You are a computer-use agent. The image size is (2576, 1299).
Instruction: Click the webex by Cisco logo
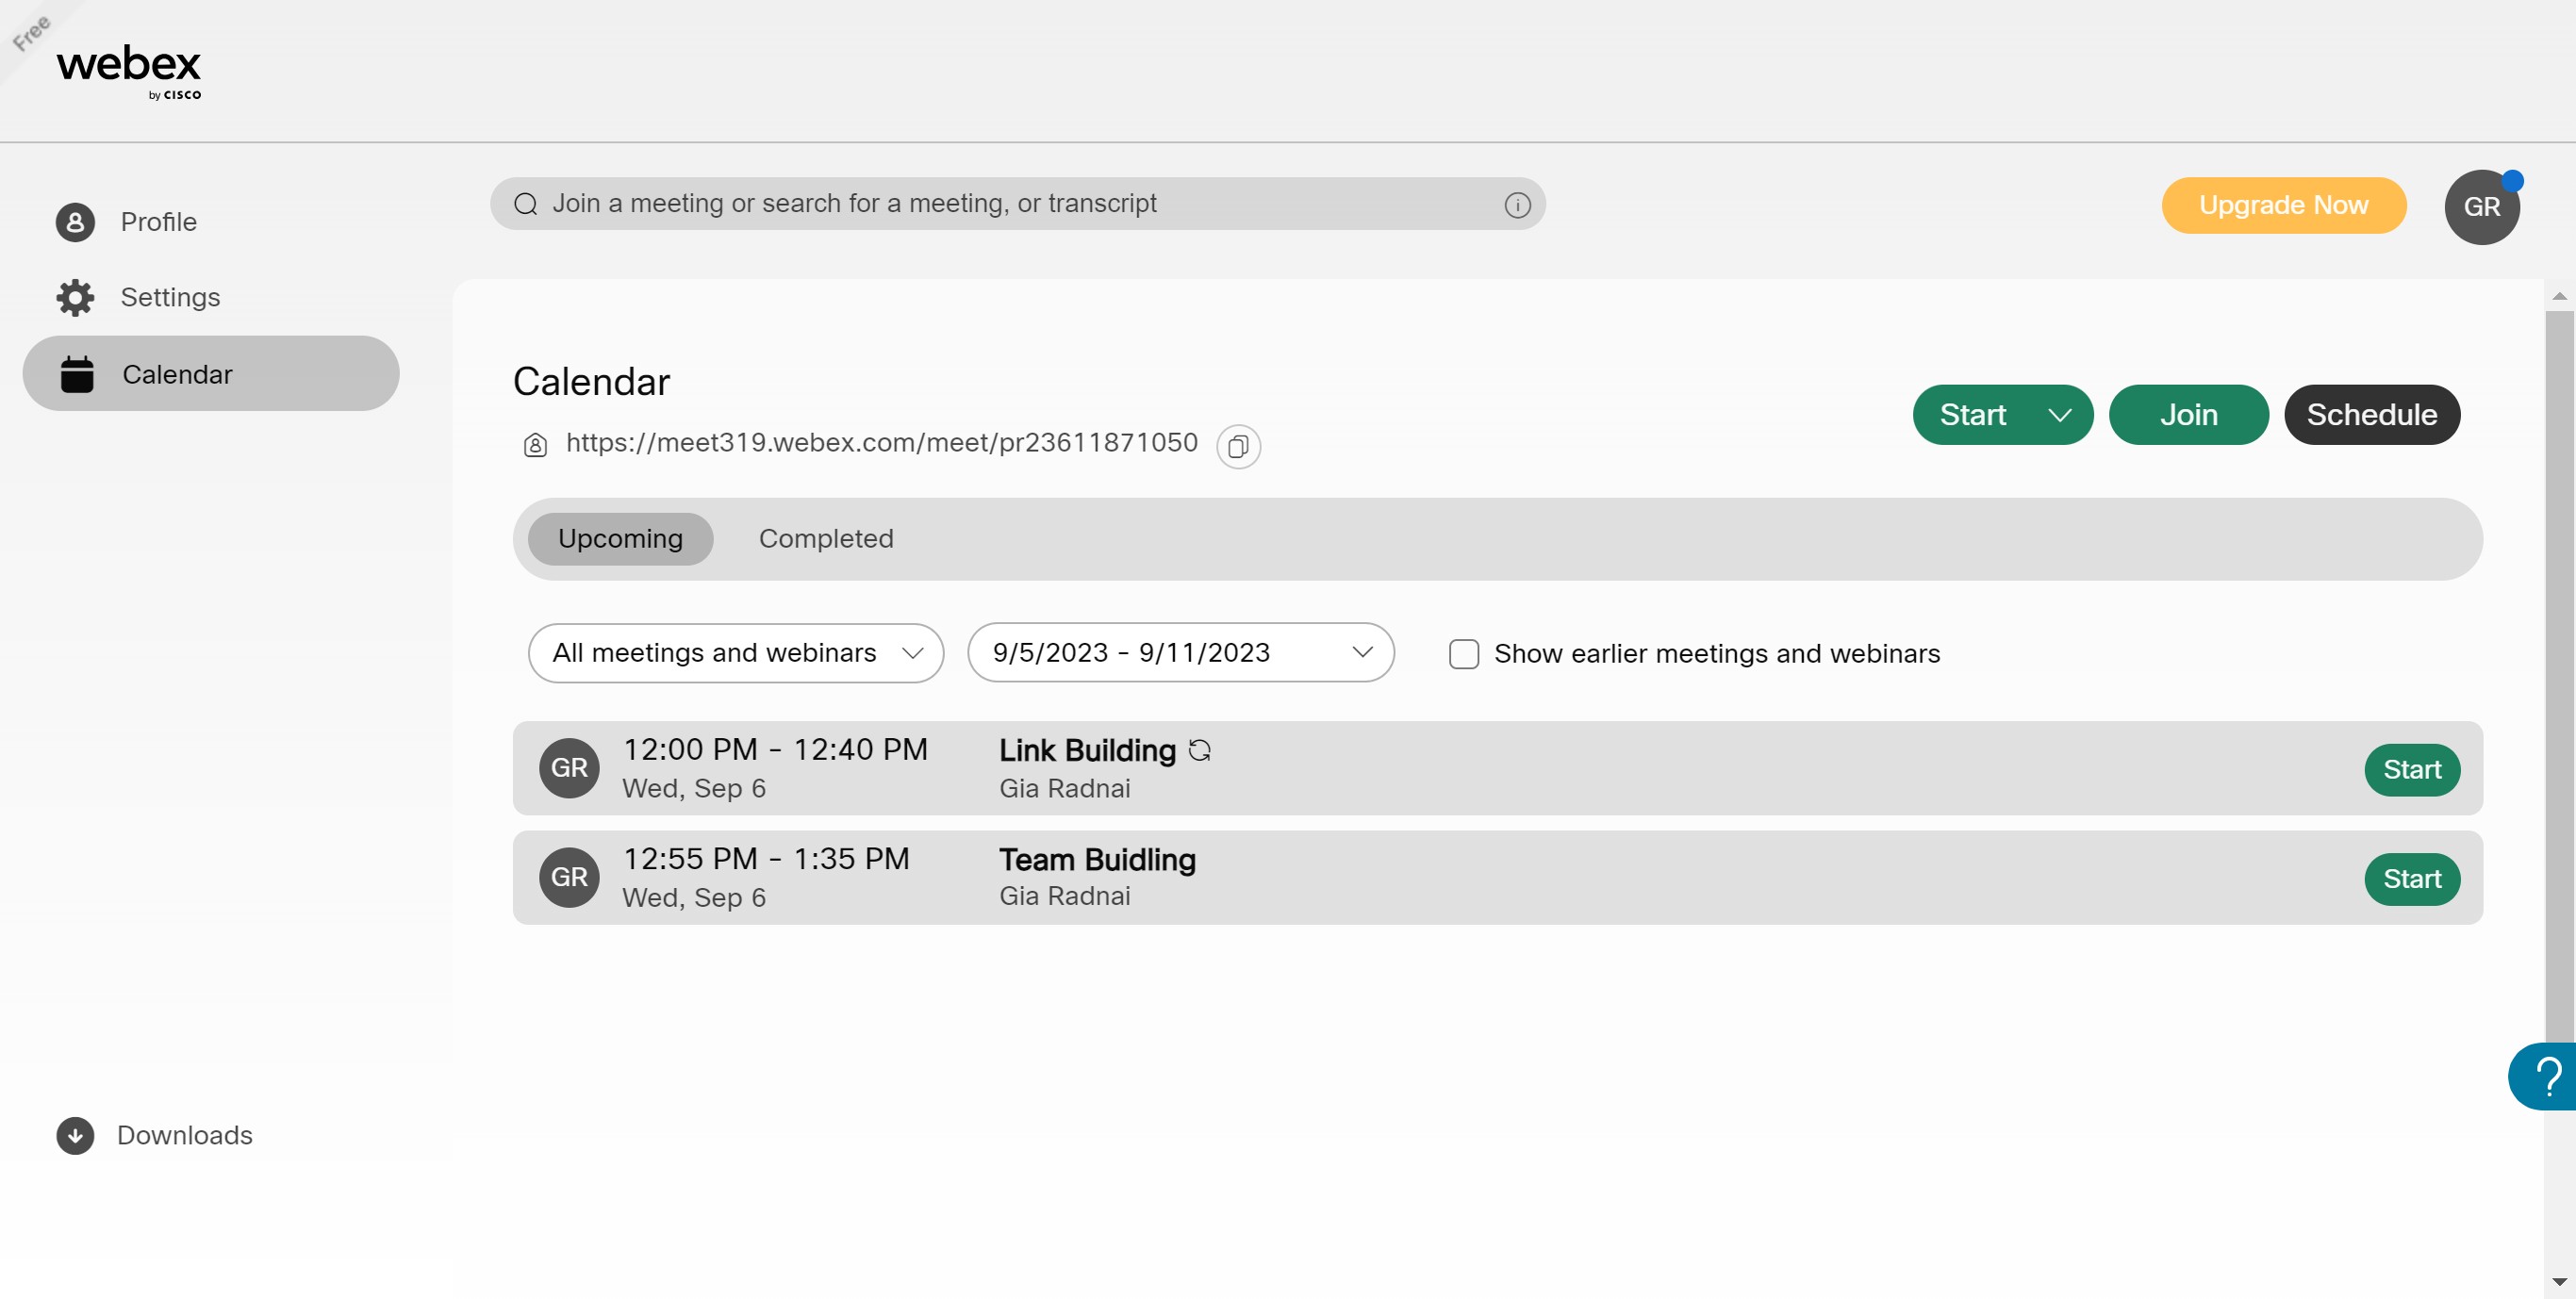click(129, 70)
